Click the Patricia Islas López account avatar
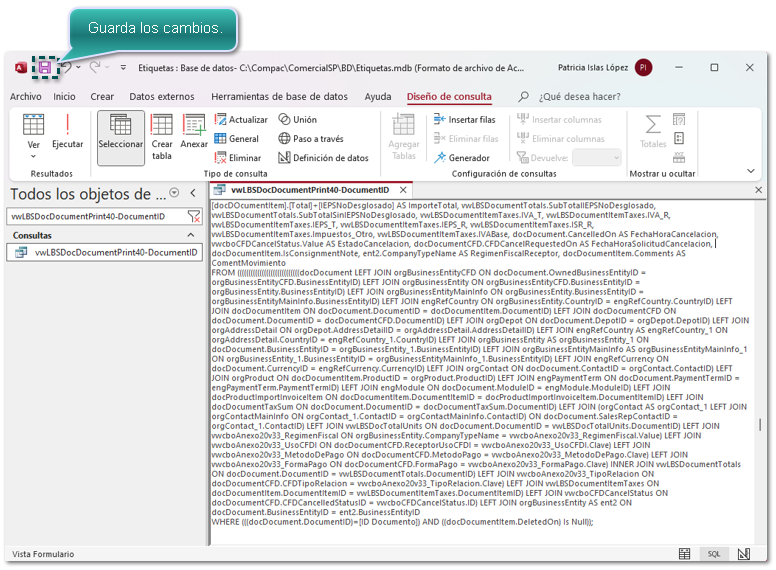The width and height of the screenshot is (776, 570). pos(643,67)
